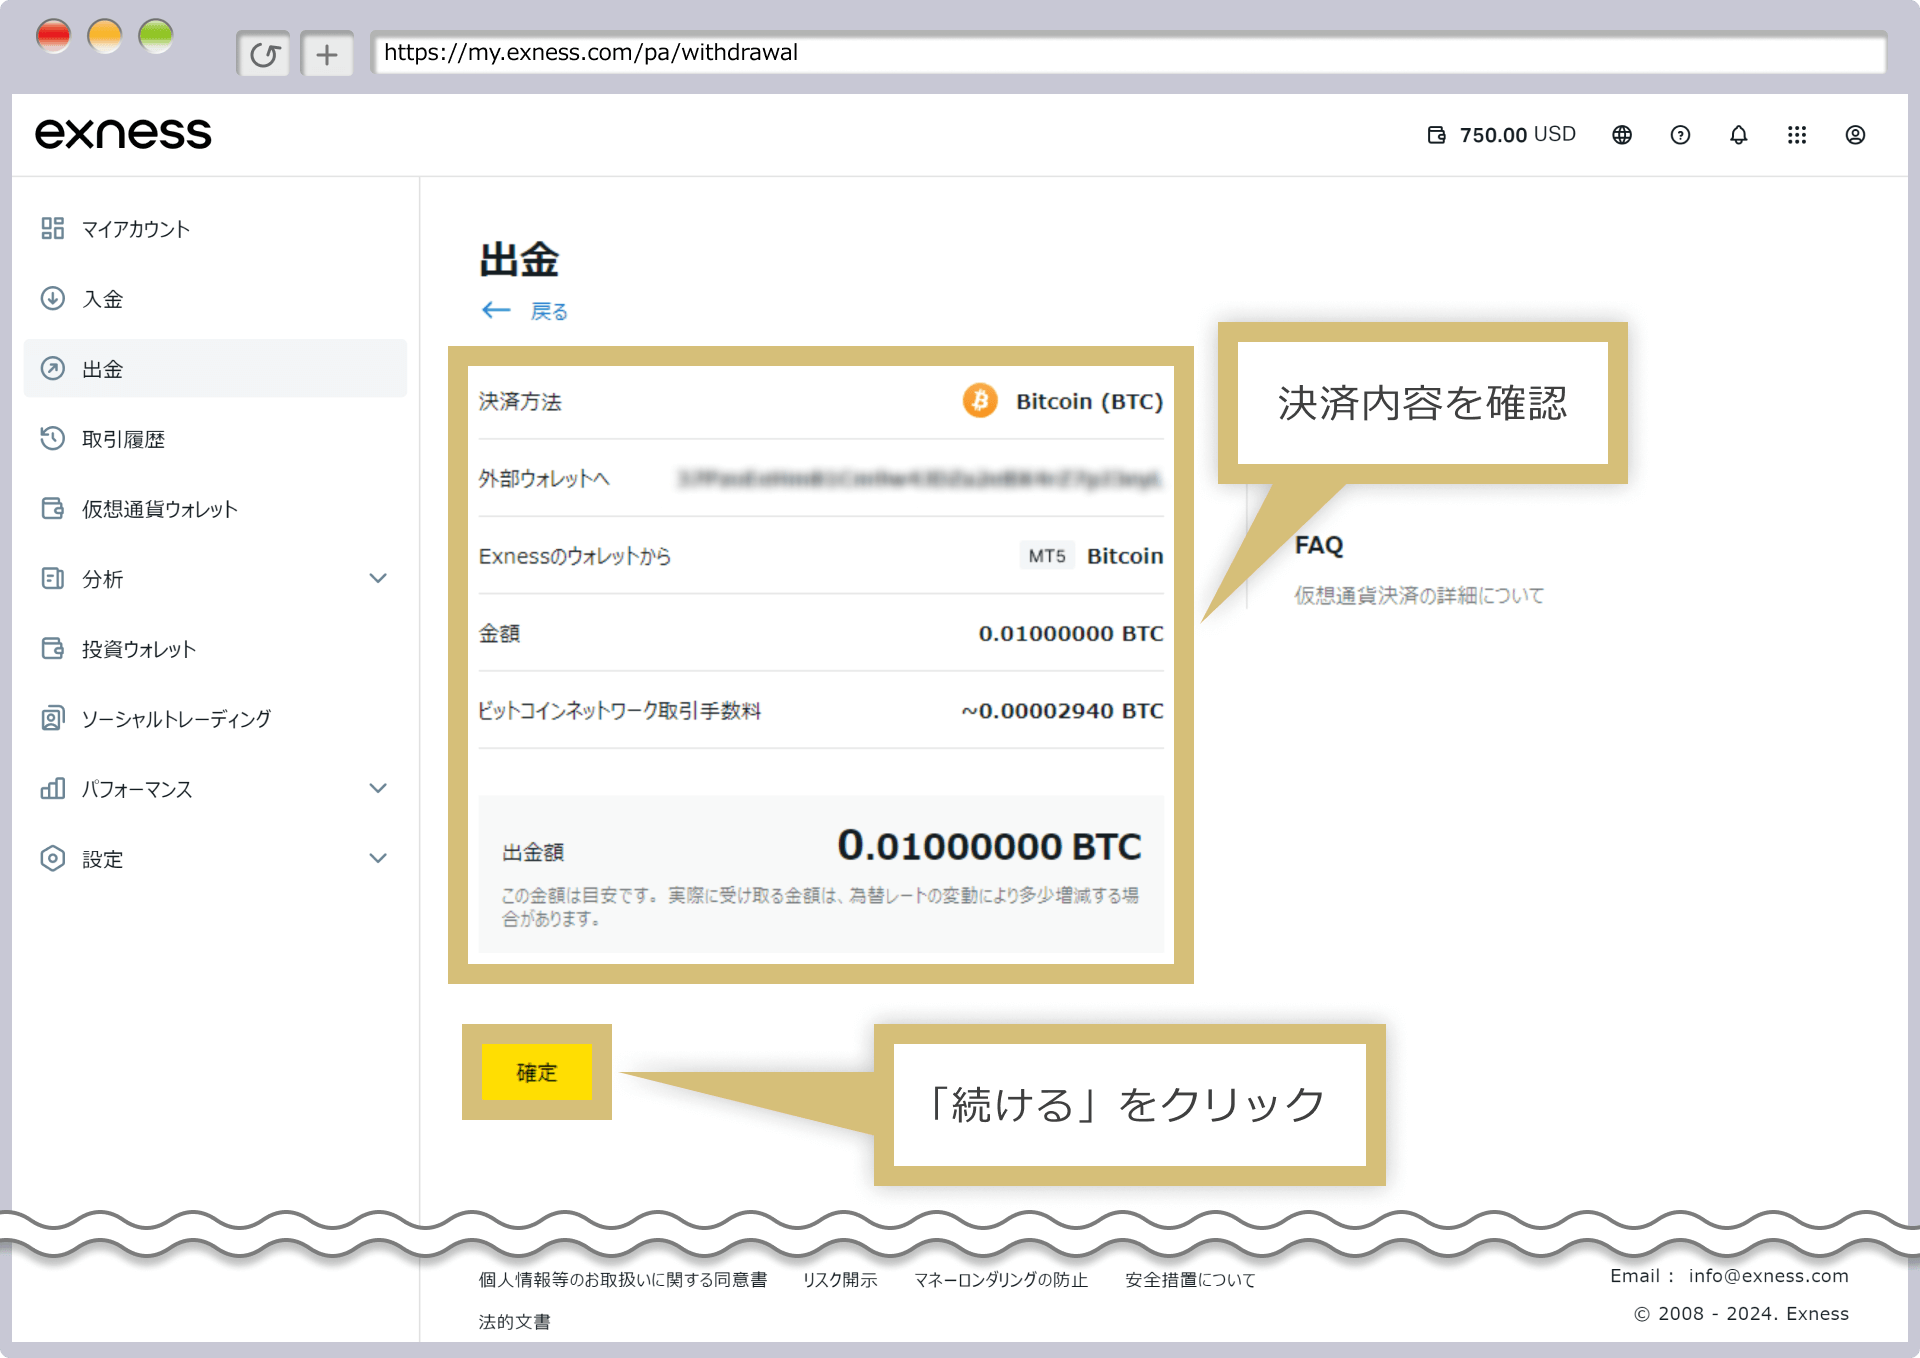Click the blurred external wallet address
The height and width of the screenshot is (1358, 1920).
pyautogui.click(x=919, y=479)
